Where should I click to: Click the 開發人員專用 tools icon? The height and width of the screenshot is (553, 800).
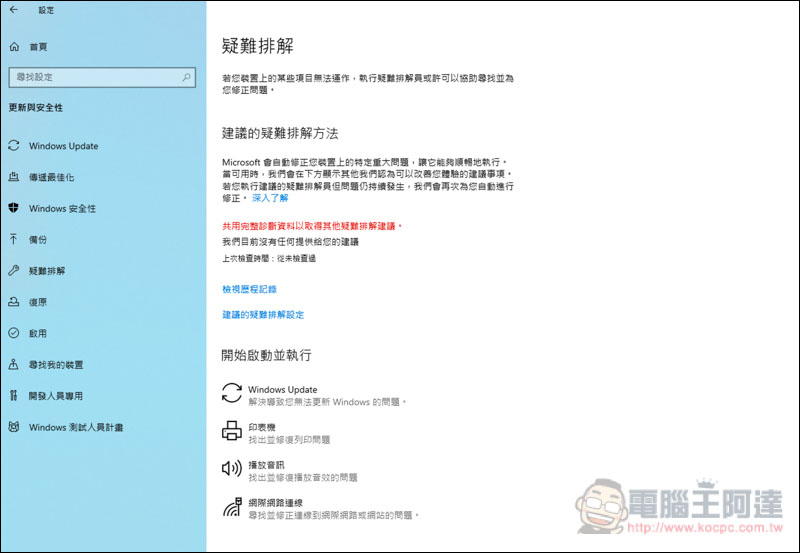click(14, 395)
